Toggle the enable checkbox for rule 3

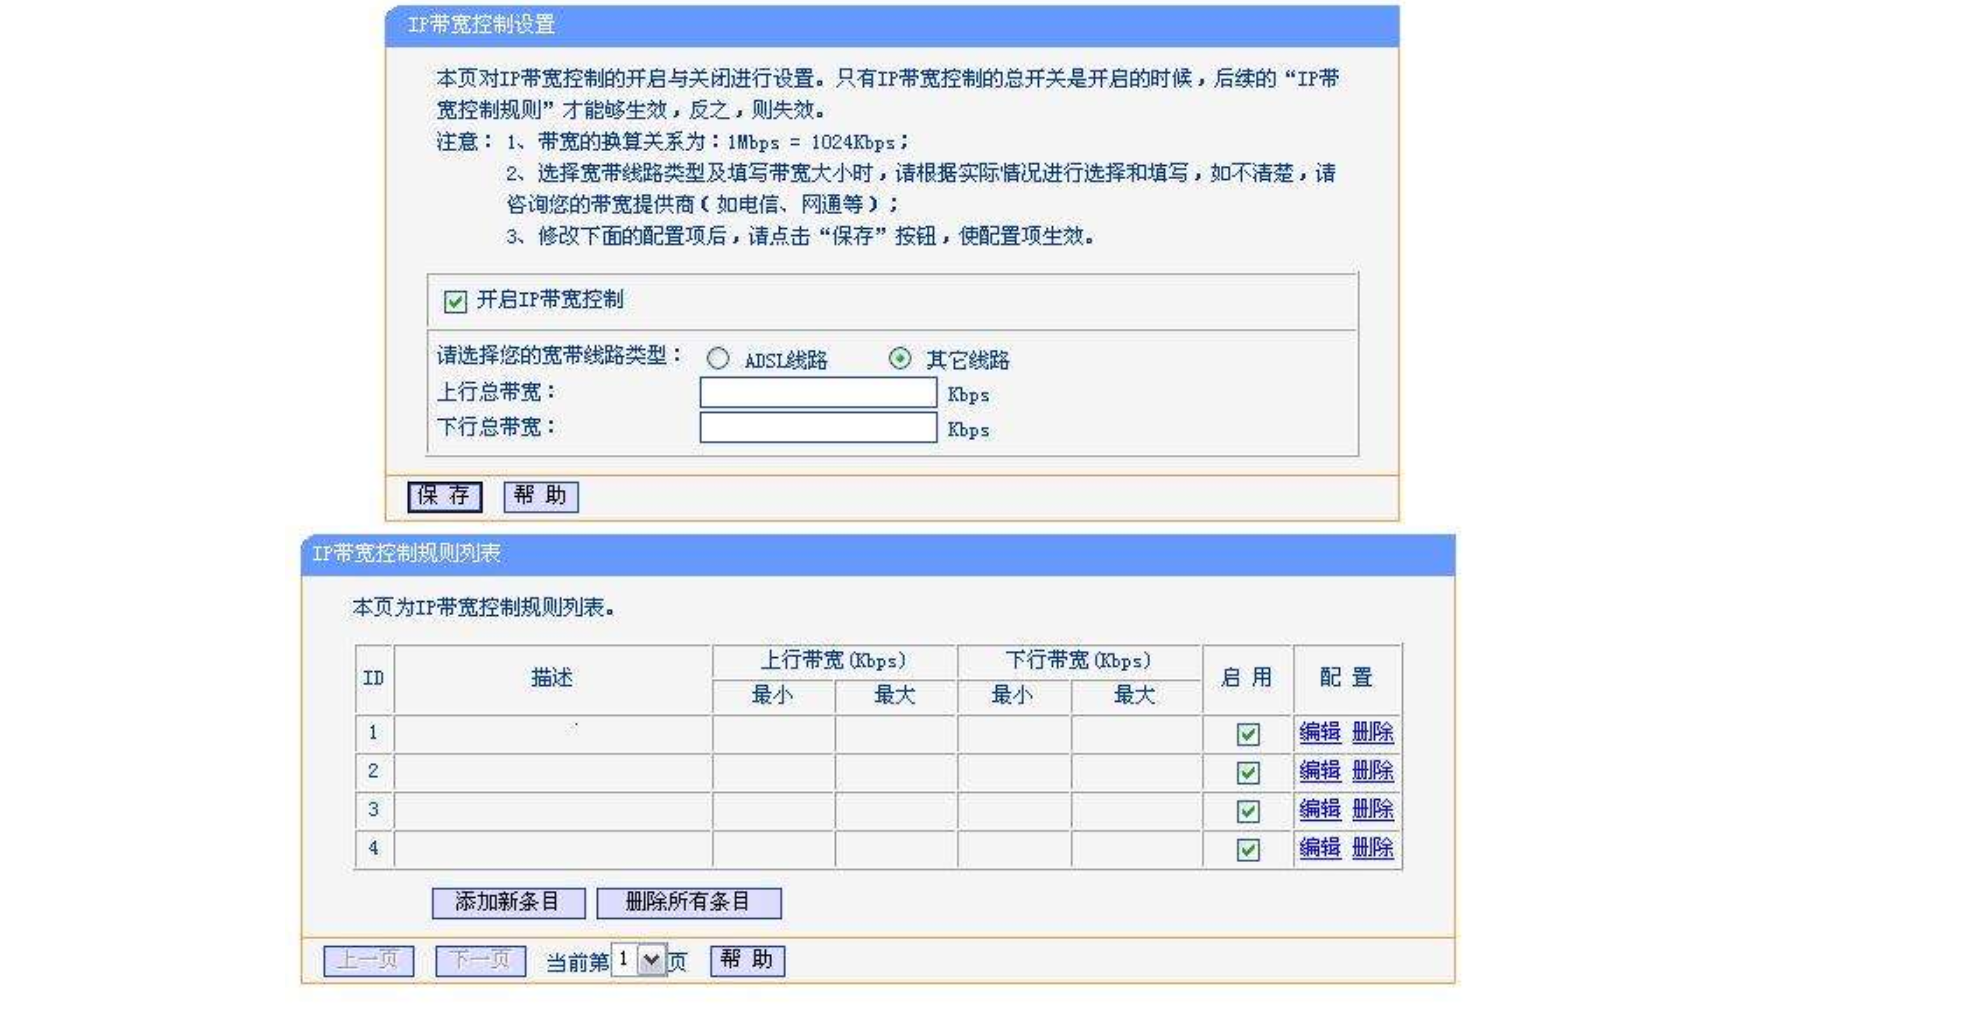coord(1248,811)
